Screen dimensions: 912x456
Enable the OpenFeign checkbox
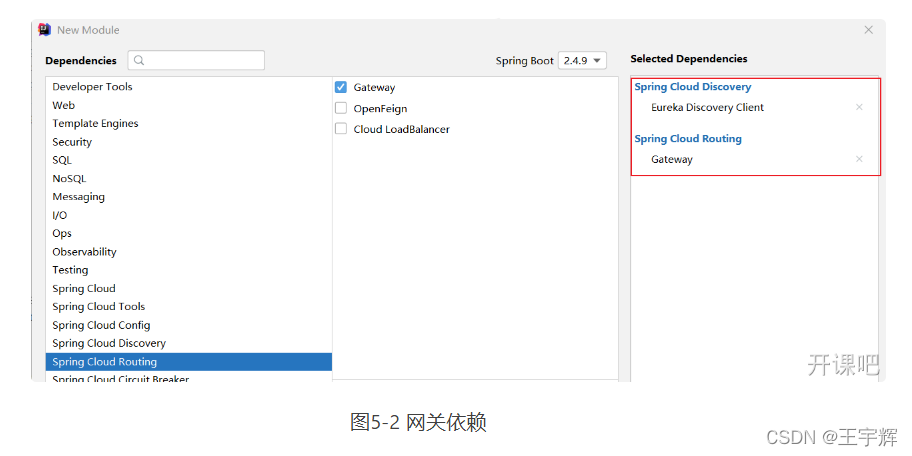(x=341, y=108)
